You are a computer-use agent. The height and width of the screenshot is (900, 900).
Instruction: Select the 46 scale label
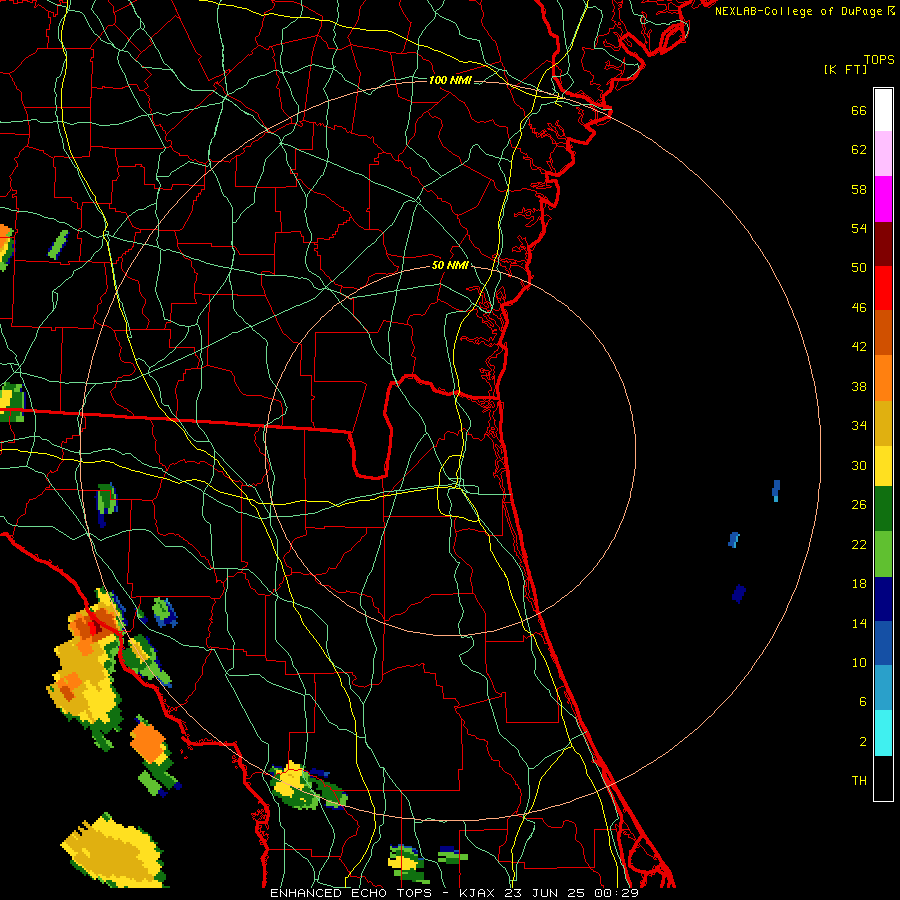pos(859,307)
